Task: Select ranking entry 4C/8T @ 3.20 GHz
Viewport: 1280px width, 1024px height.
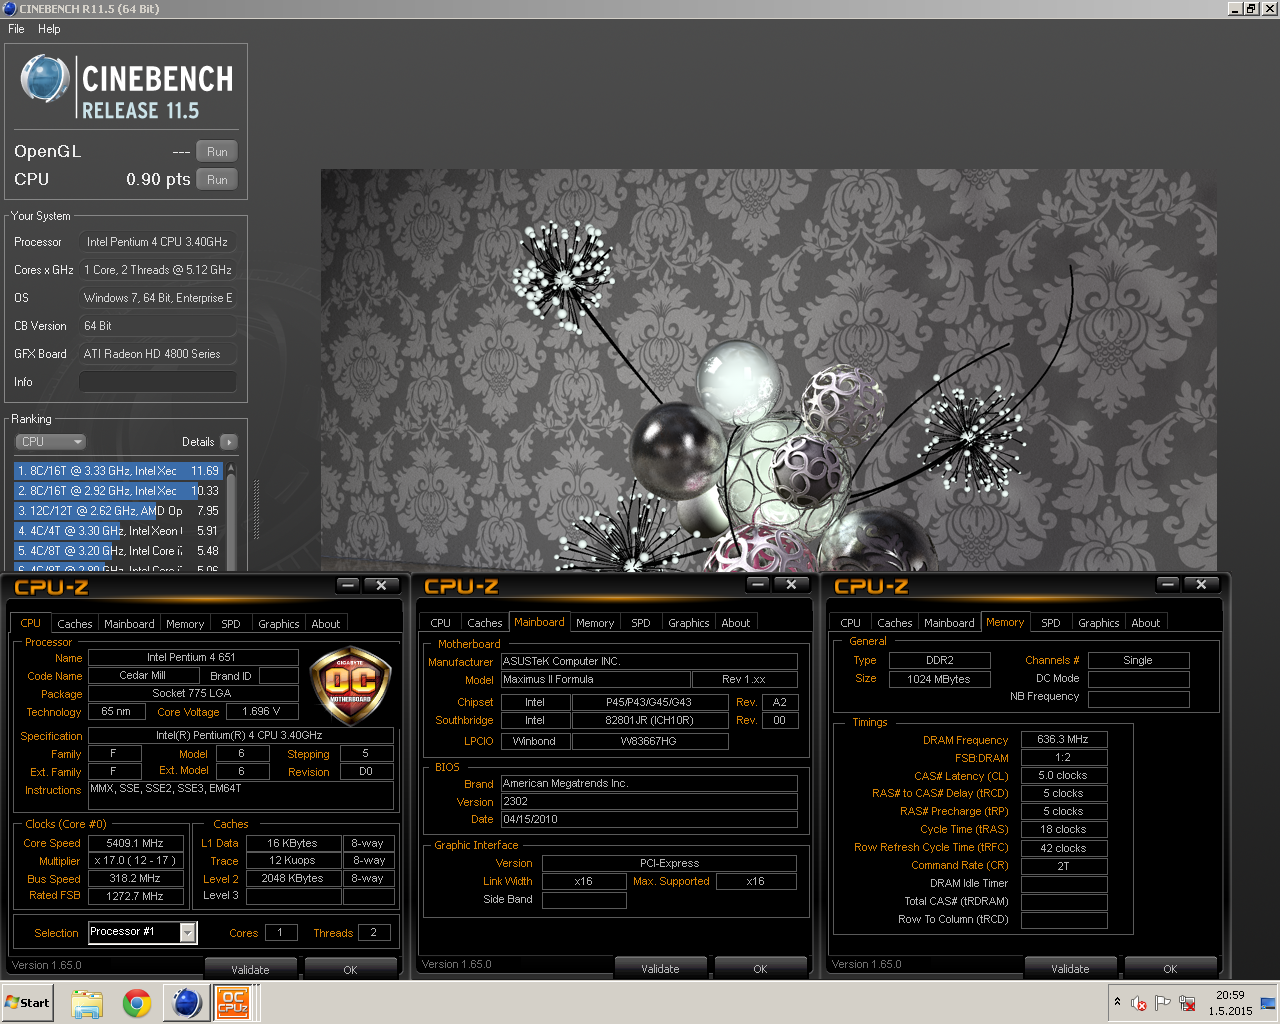Action: [118, 551]
